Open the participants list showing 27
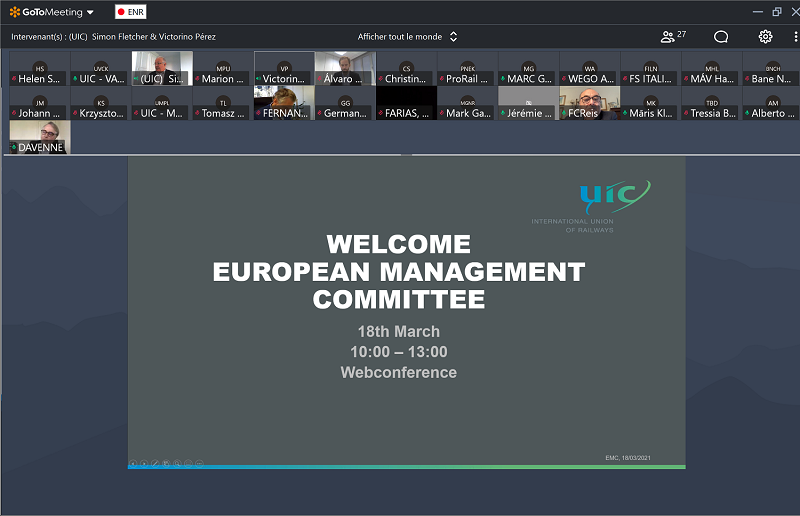Screen dimensions: 800x516 [x=673, y=36]
